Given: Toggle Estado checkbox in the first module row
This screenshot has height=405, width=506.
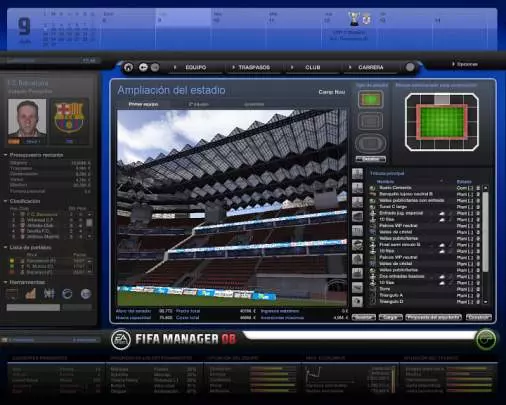Looking at the screenshot, I should click(478, 188).
